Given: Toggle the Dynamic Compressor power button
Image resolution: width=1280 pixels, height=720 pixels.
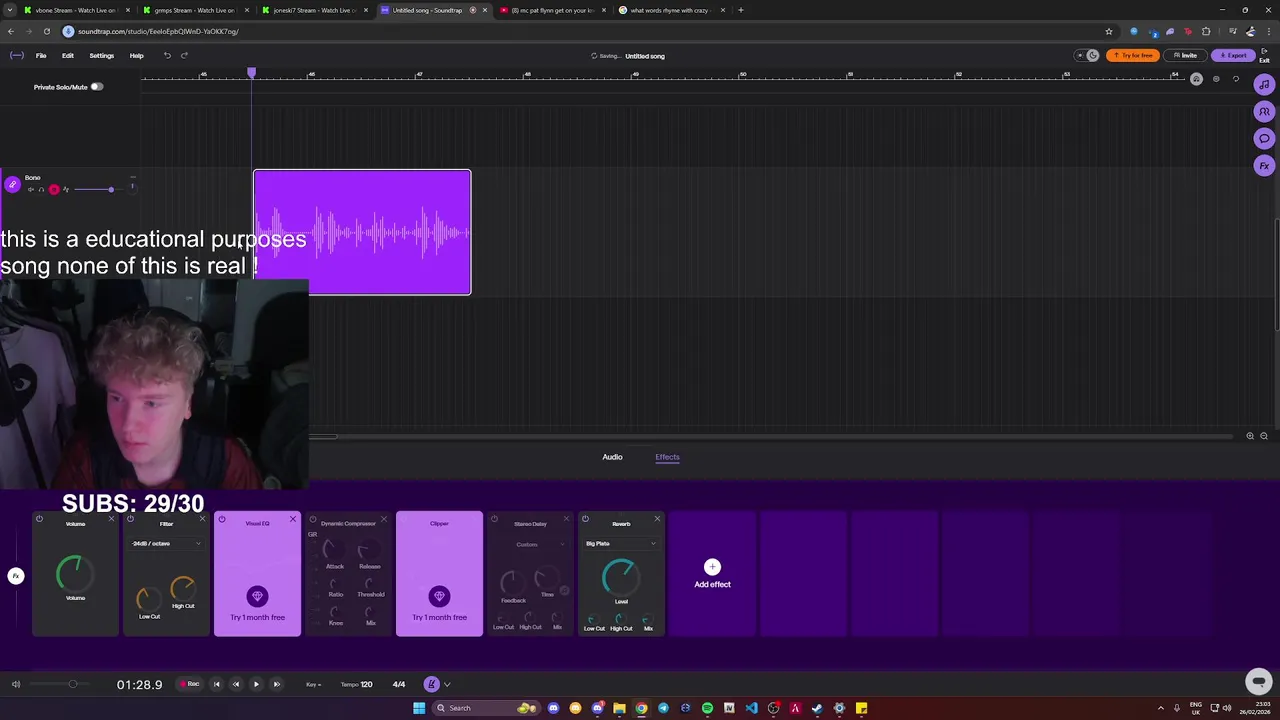Looking at the screenshot, I should click(312, 519).
